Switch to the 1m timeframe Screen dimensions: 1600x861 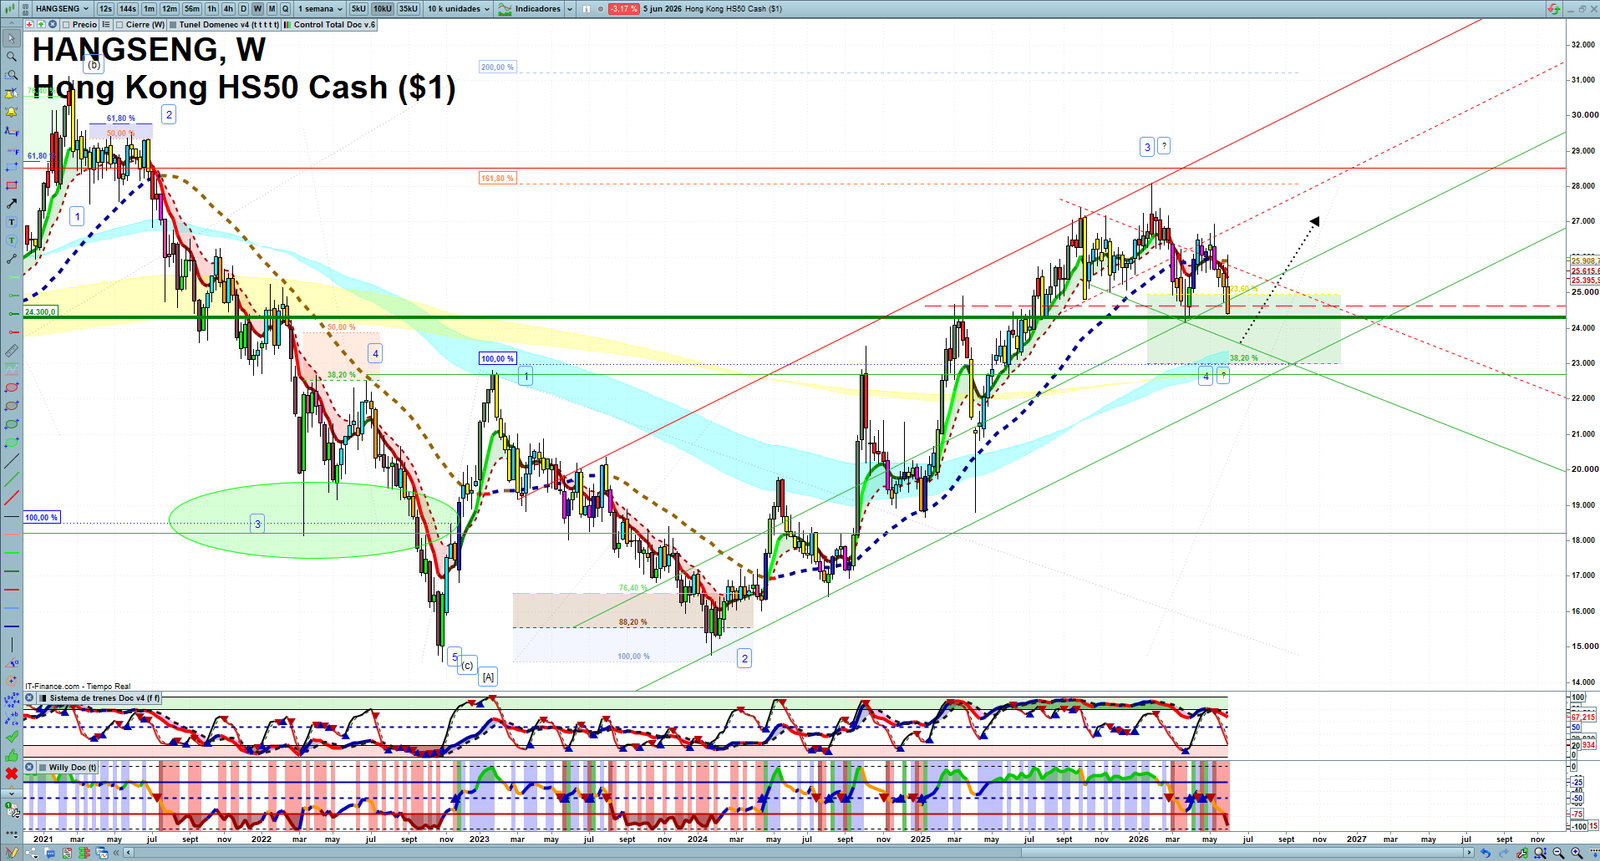(x=149, y=8)
